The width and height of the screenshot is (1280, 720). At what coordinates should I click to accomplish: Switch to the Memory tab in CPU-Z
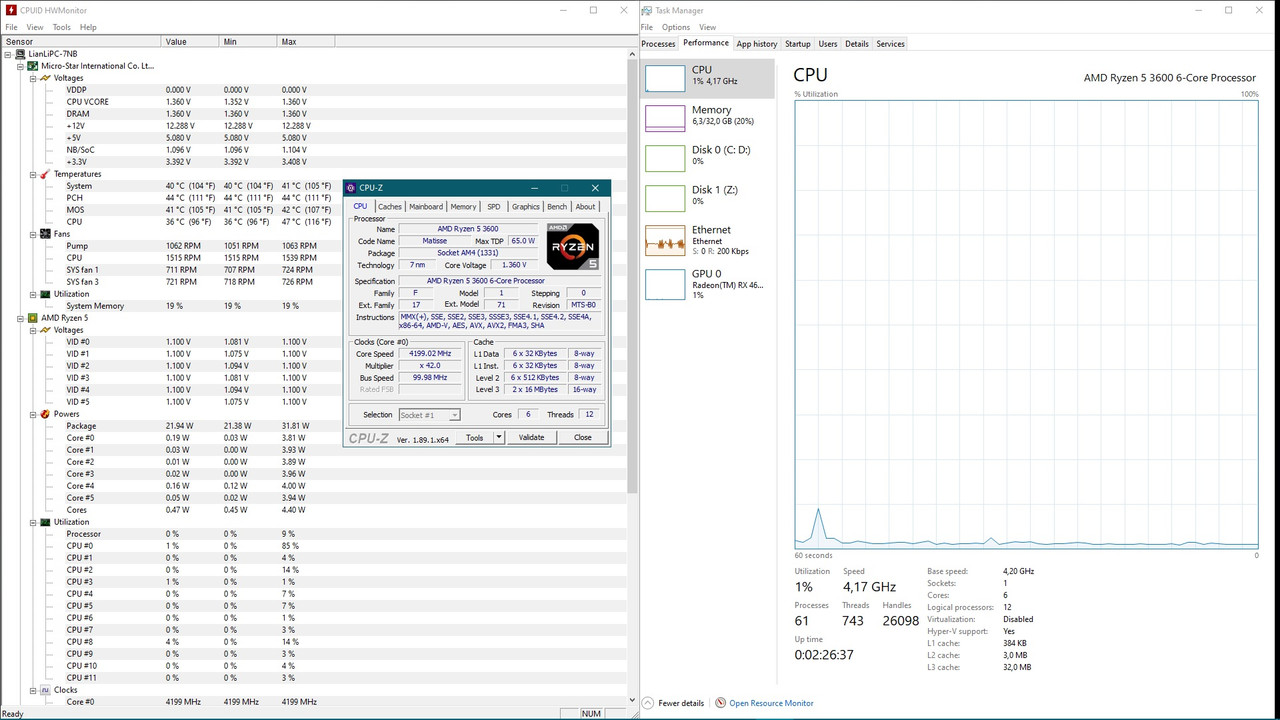pyautogui.click(x=463, y=207)
